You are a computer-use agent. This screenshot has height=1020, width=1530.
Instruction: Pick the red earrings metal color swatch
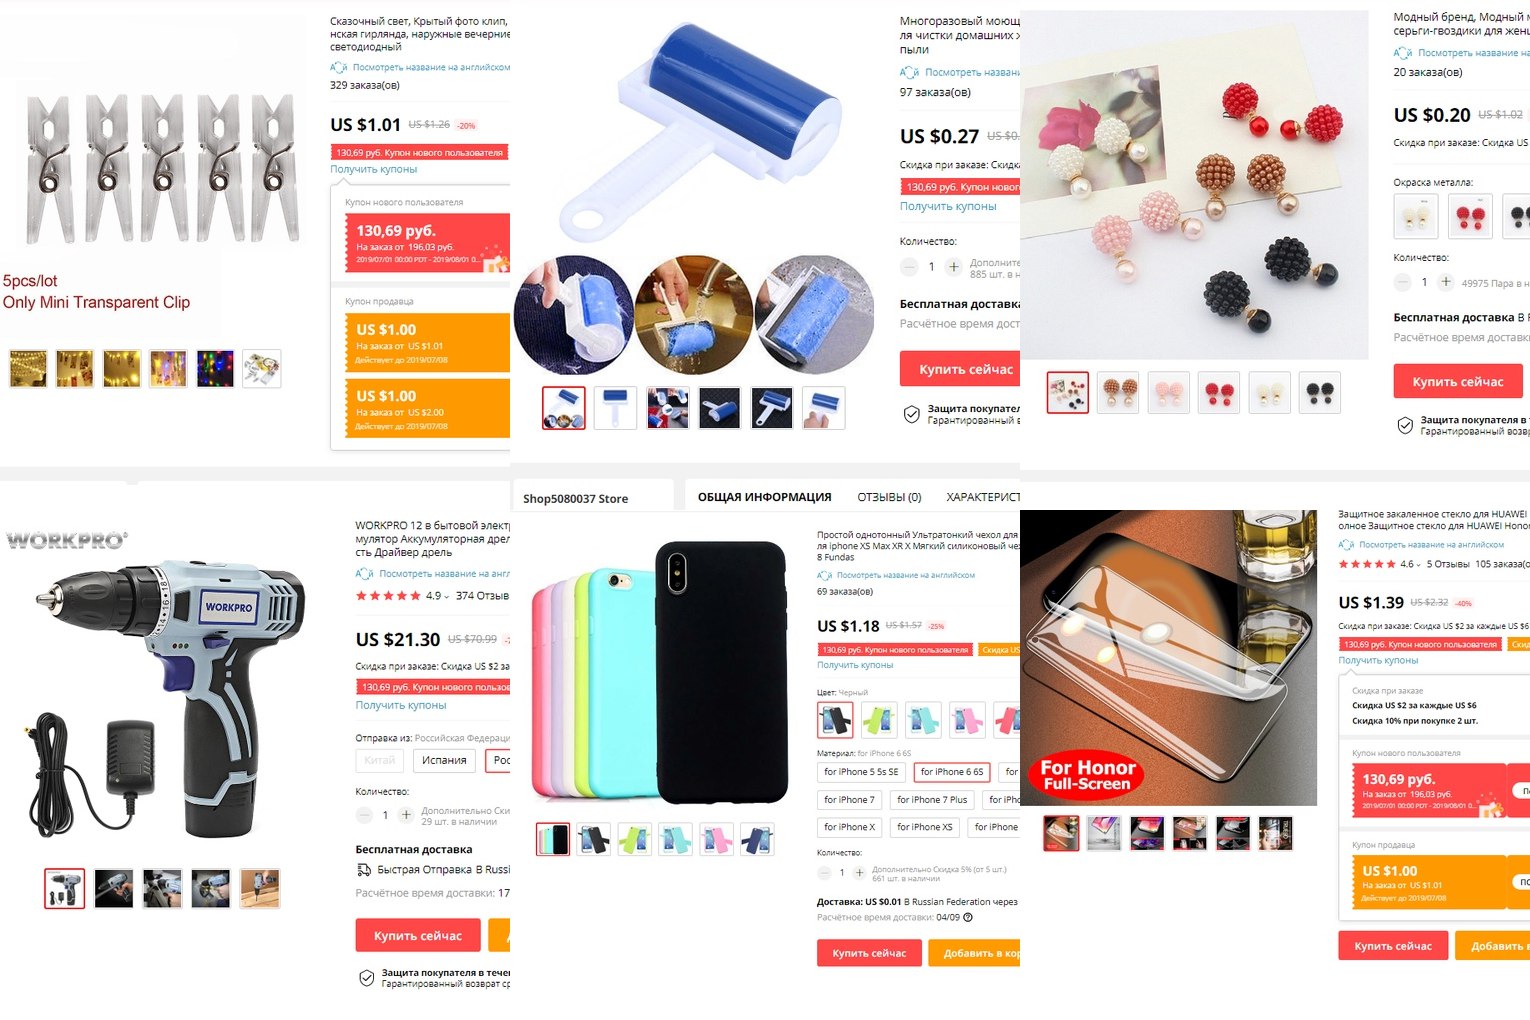[x=1470, y=216]
